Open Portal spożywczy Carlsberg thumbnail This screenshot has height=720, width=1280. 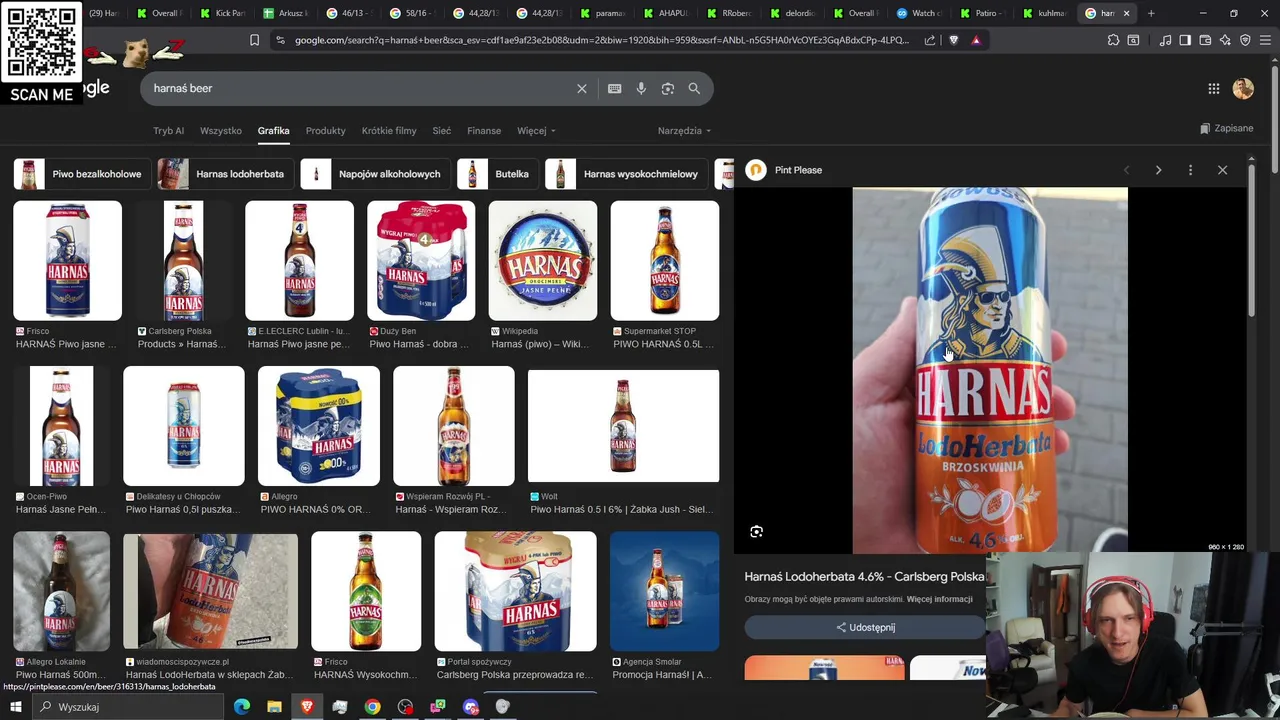coord(516,591)
